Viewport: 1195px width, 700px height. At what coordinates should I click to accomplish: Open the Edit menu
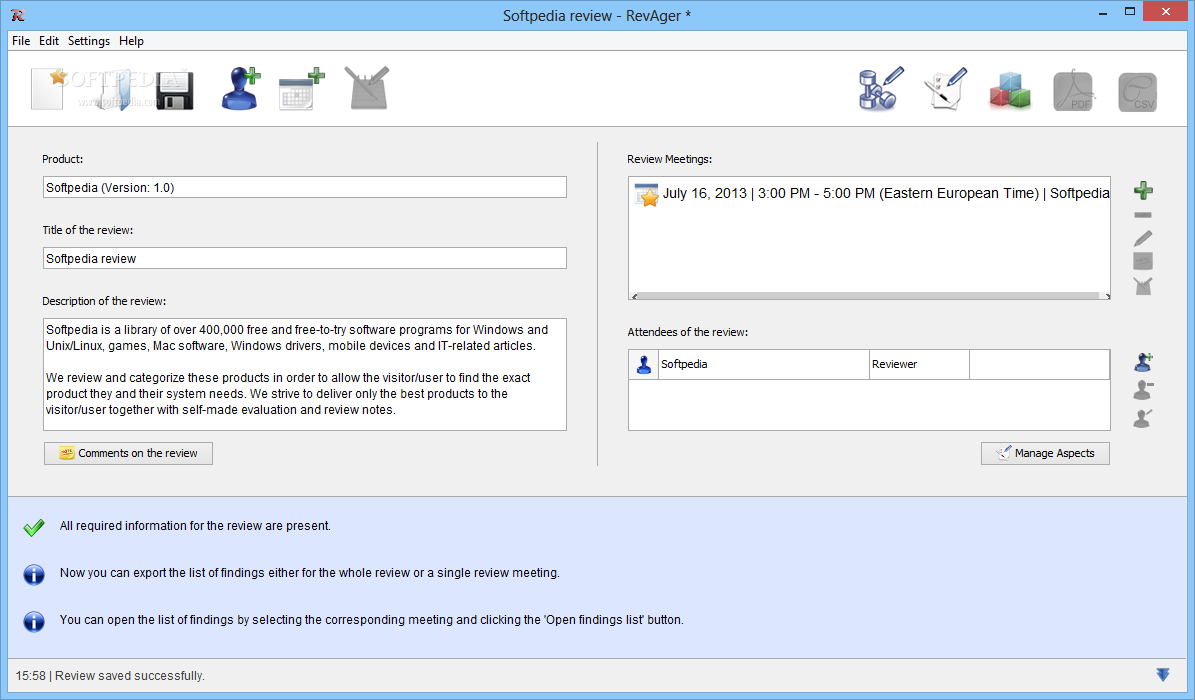click(49, 41)
